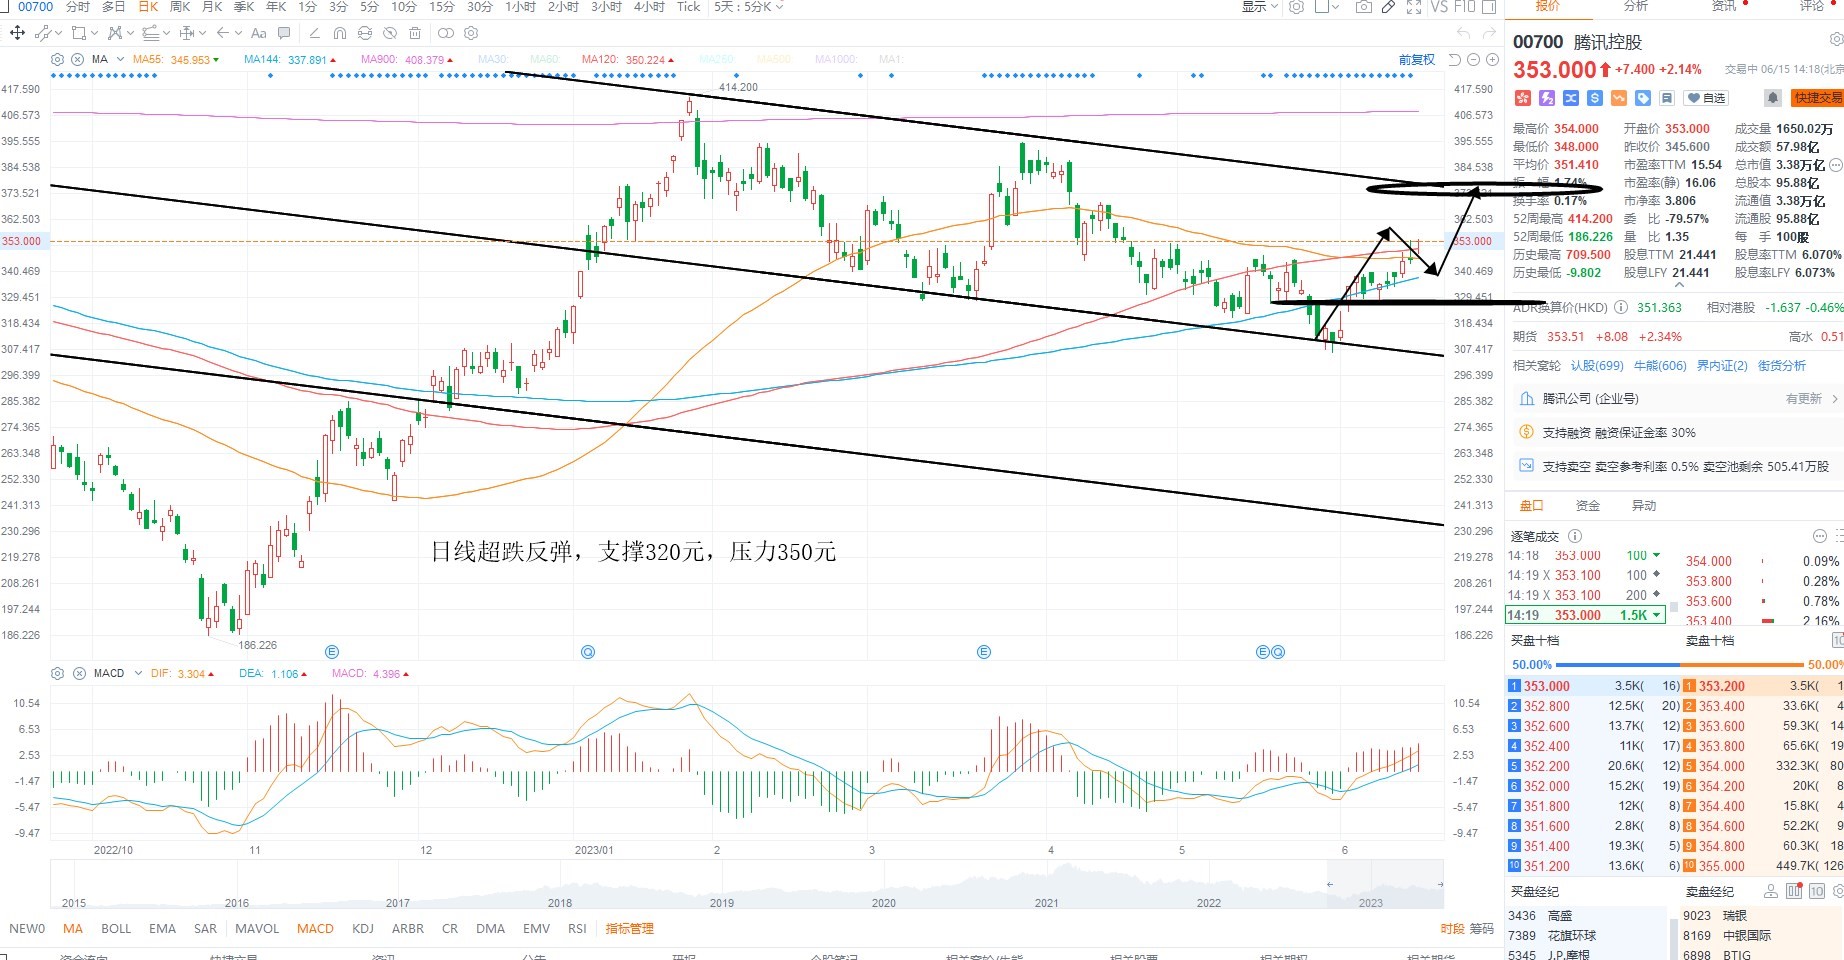Select the BOLL indicator at bottom
This screenshot has width=1844, height=960.
click(116, 928)
